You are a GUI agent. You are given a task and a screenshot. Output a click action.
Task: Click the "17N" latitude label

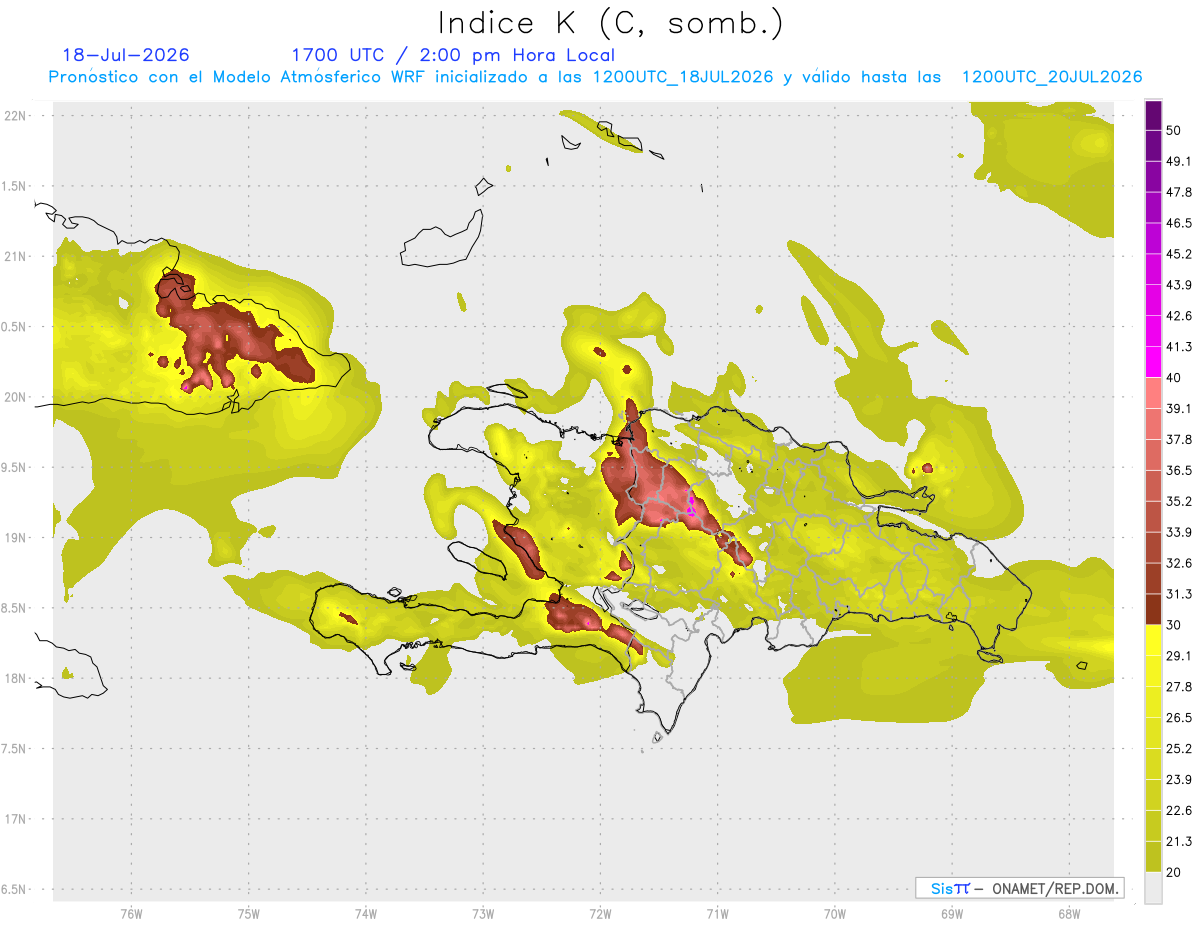coord(15,820)
